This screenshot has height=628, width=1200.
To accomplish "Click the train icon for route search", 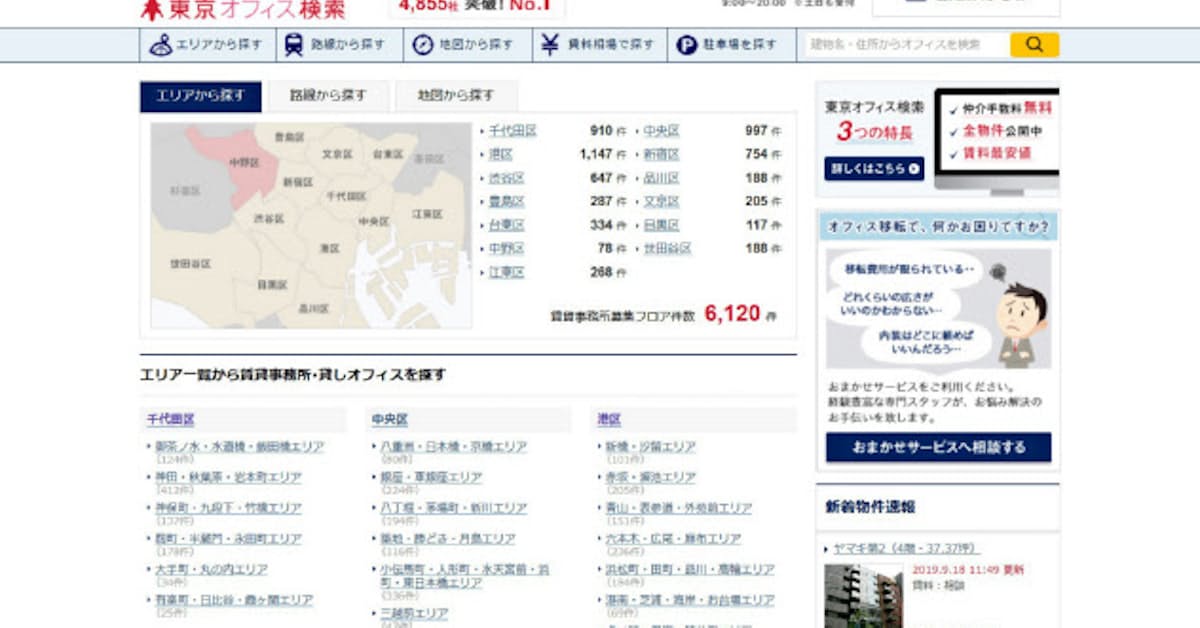I will coord(294,45).
